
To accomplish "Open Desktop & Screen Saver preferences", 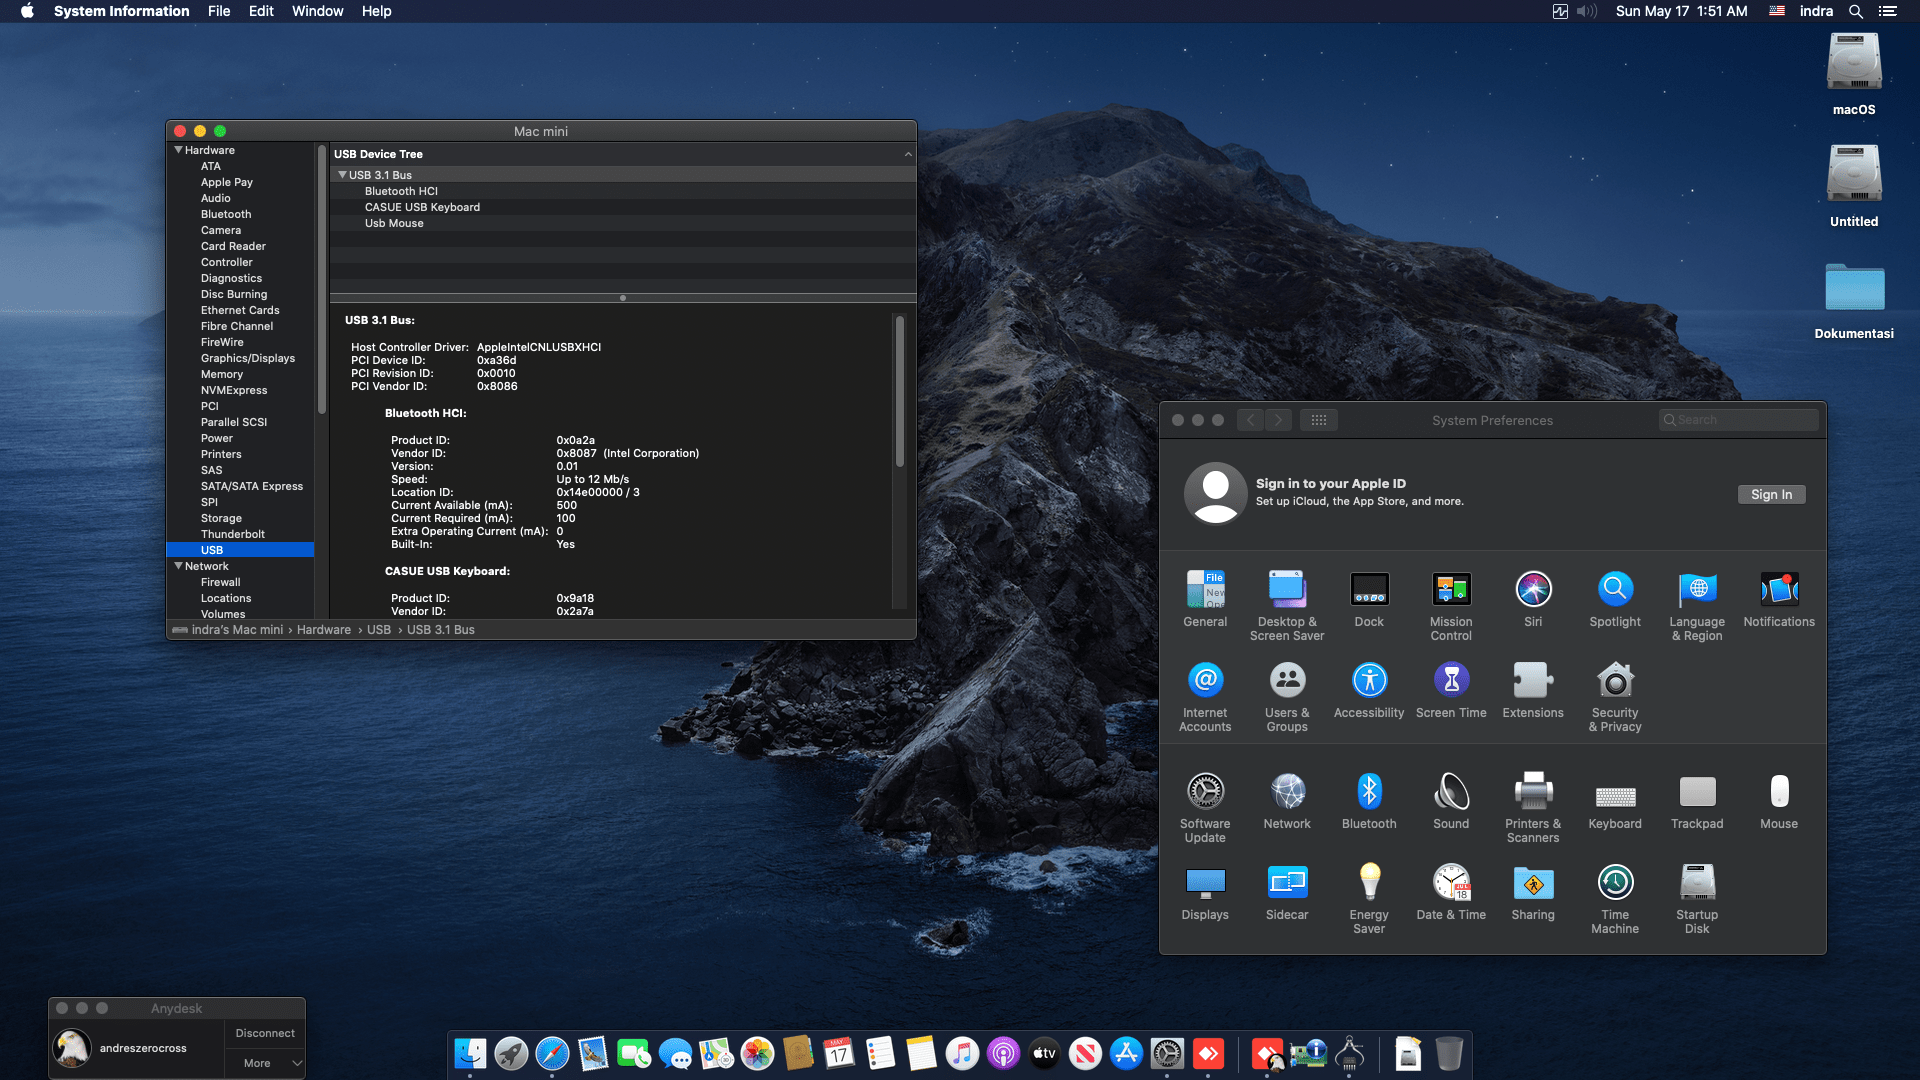I will [x=1287, y=605].
